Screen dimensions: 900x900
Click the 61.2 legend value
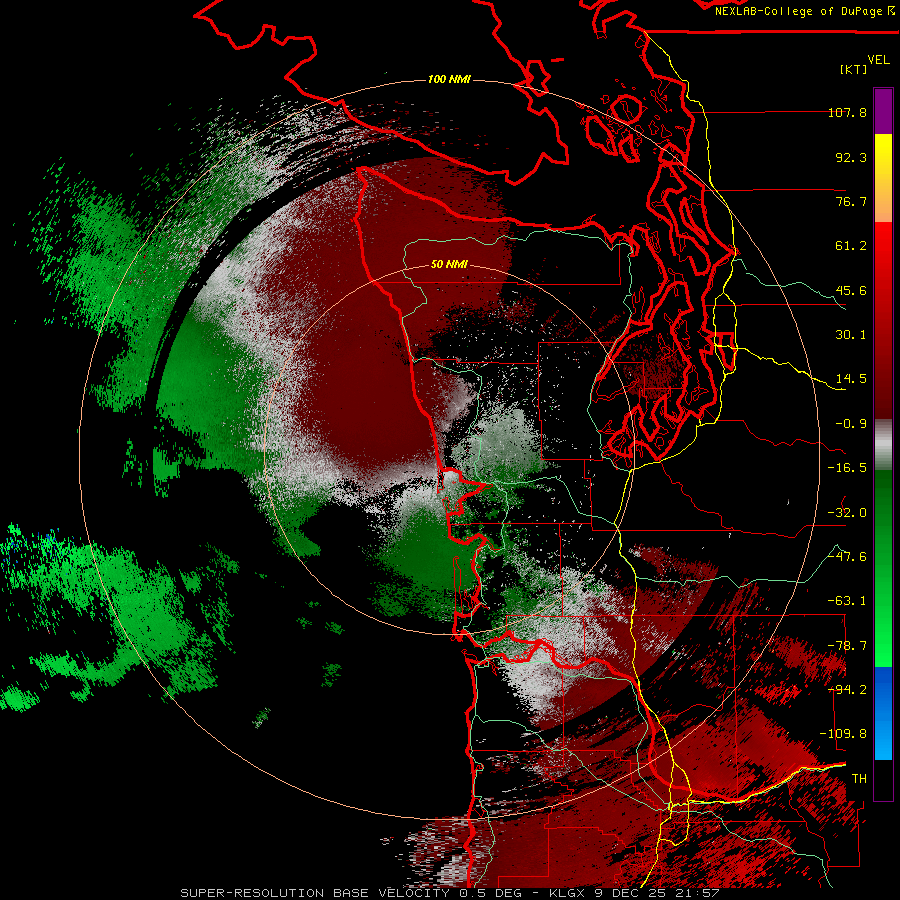click(851, 246)
